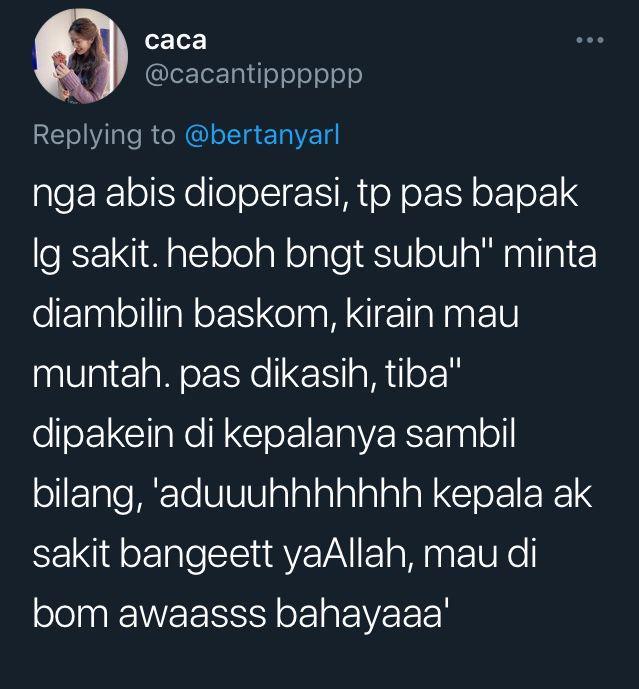The width and height of the screenshot is (639, 689).
Task: Select the word 'baskom' in the tweet
Action: point(262,314)
